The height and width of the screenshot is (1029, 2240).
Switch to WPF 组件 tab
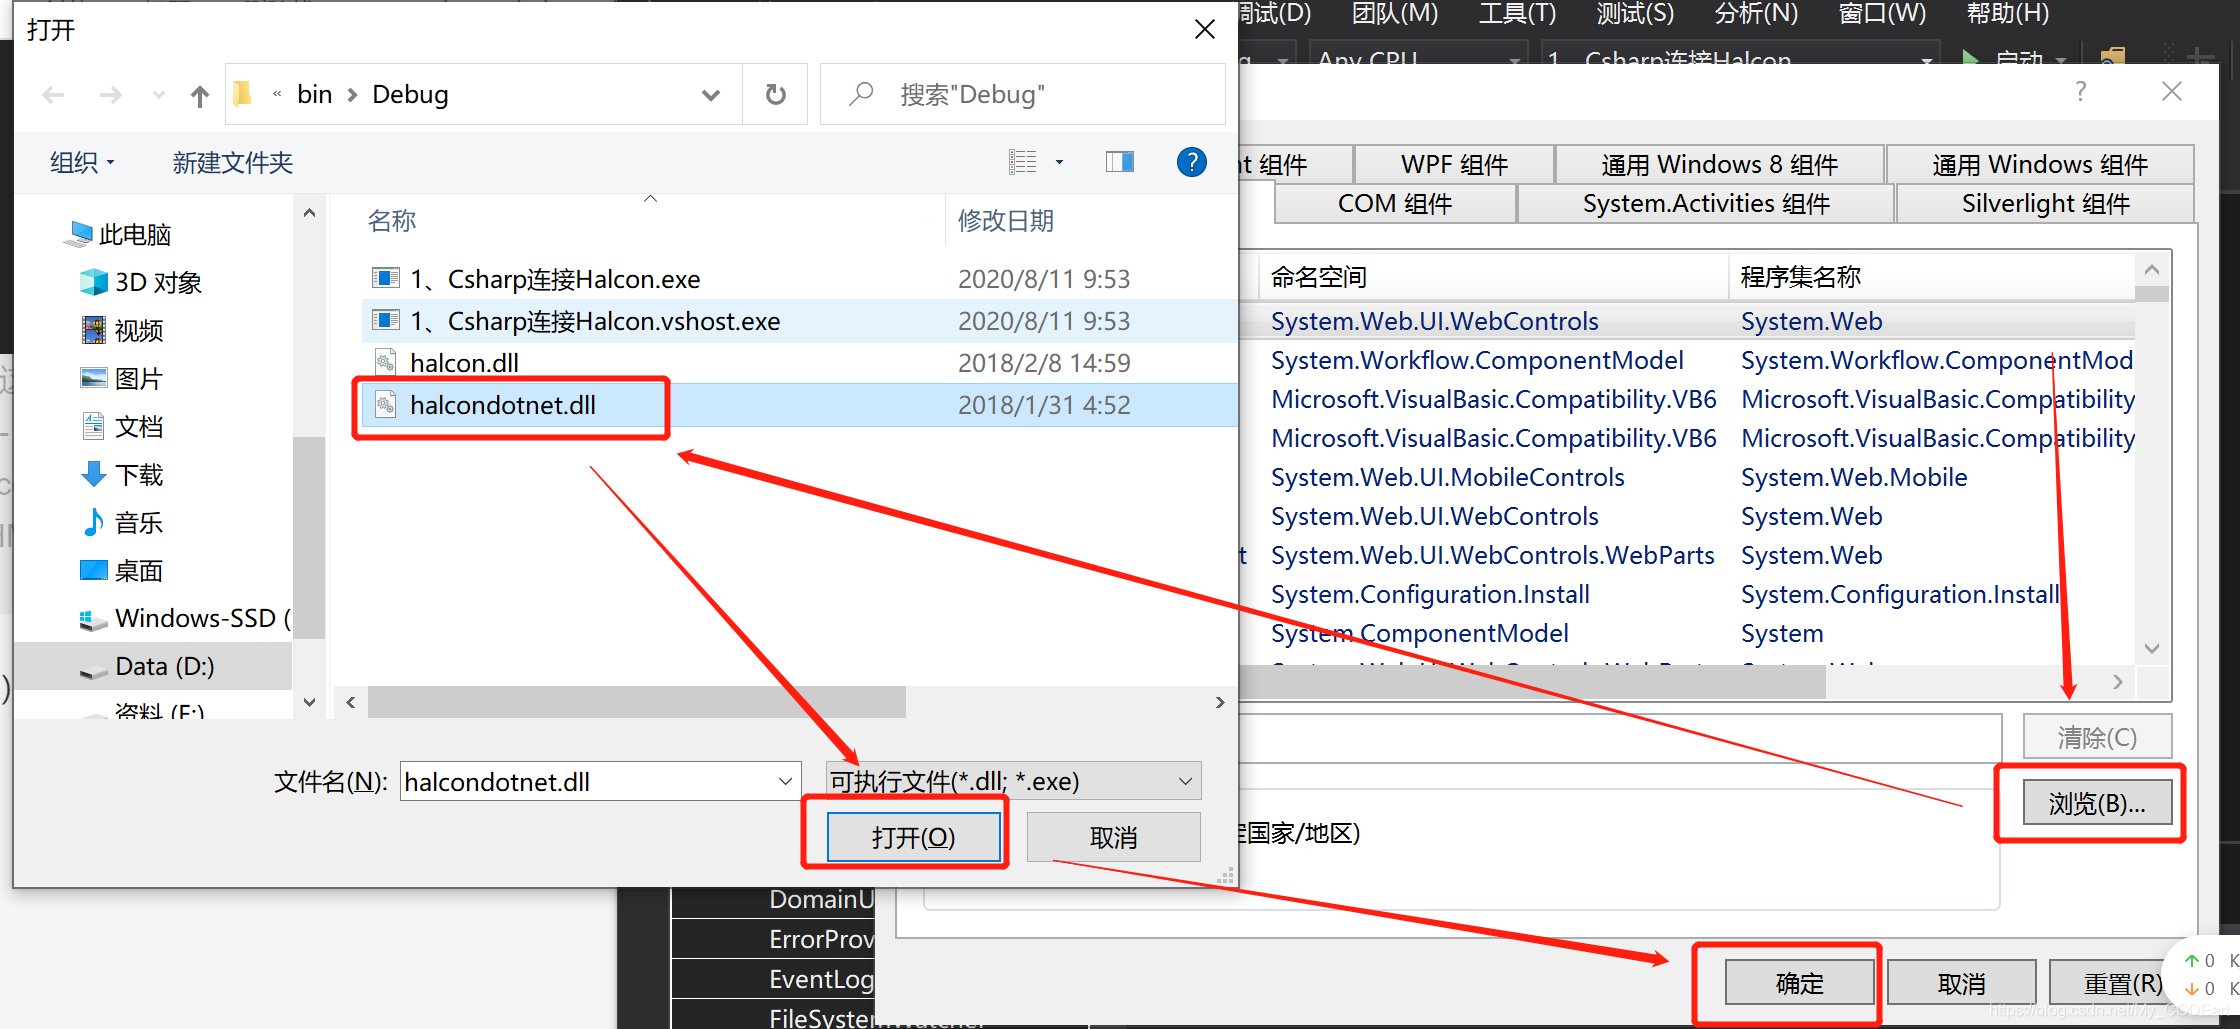(1454, 164)
